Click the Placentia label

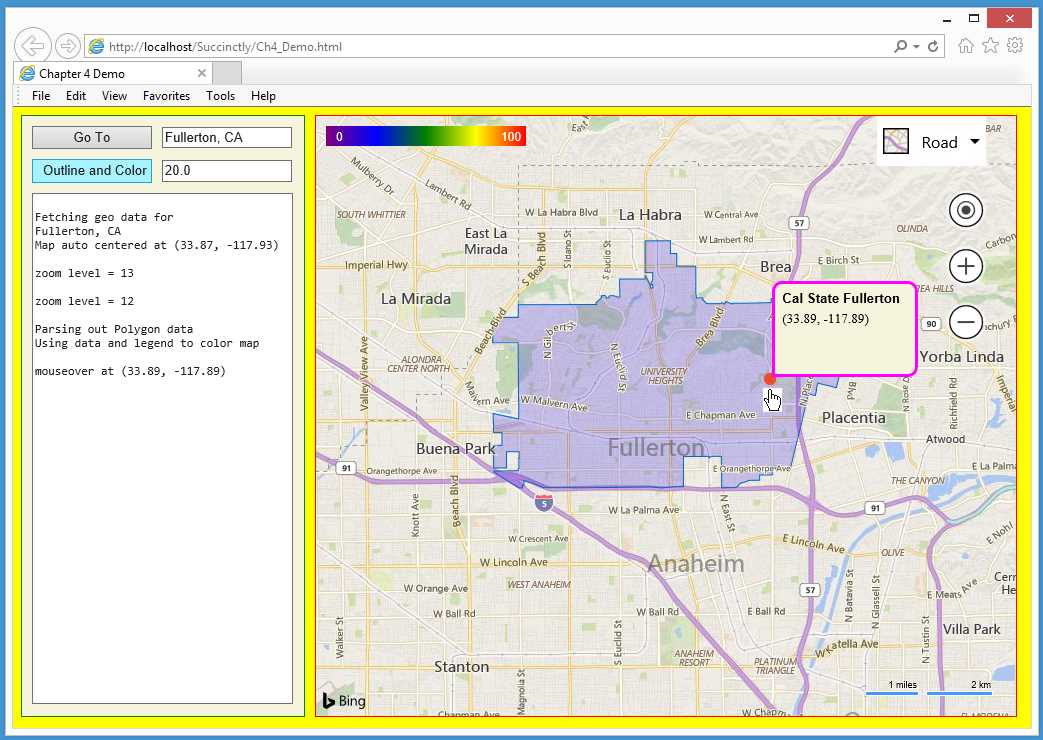853,417
